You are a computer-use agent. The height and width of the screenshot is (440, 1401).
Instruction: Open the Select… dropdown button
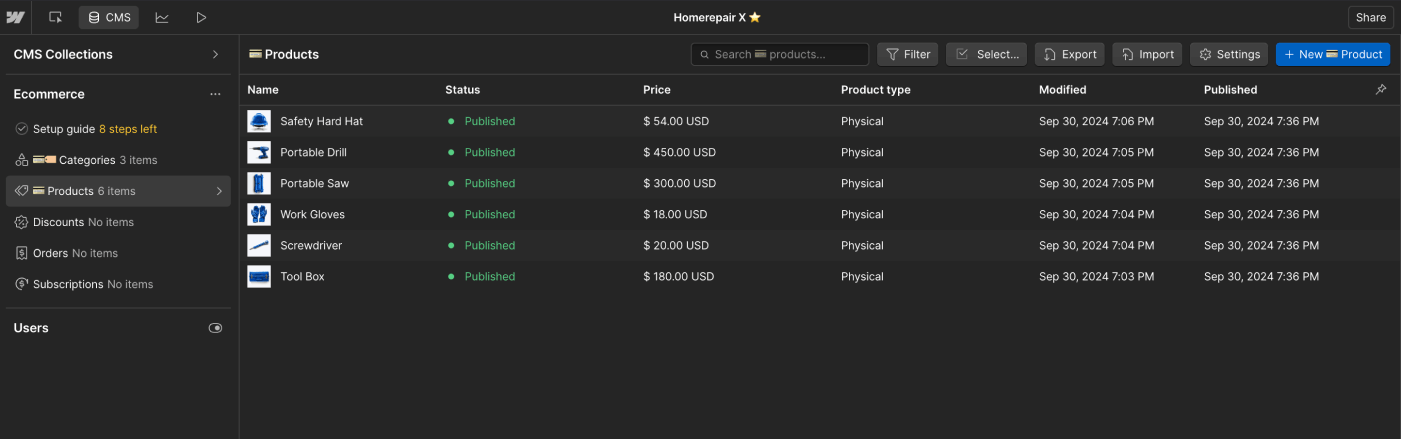[x=986, y=54]
